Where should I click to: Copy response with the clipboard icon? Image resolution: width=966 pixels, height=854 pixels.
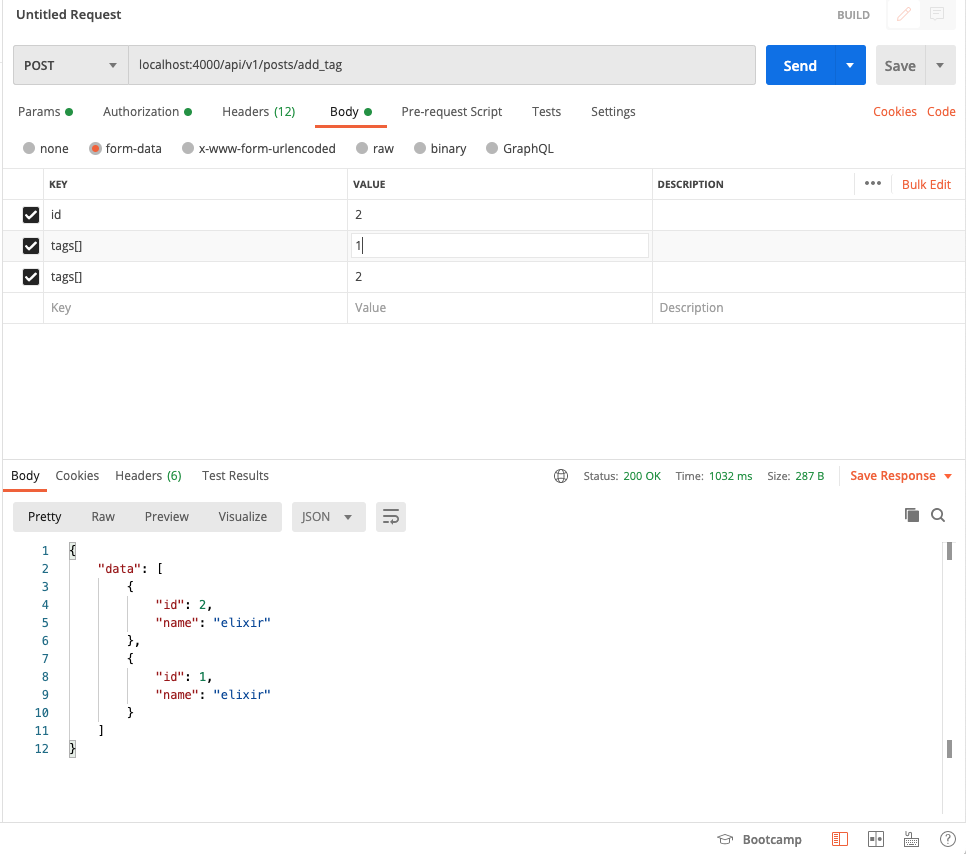coord(912,515)
